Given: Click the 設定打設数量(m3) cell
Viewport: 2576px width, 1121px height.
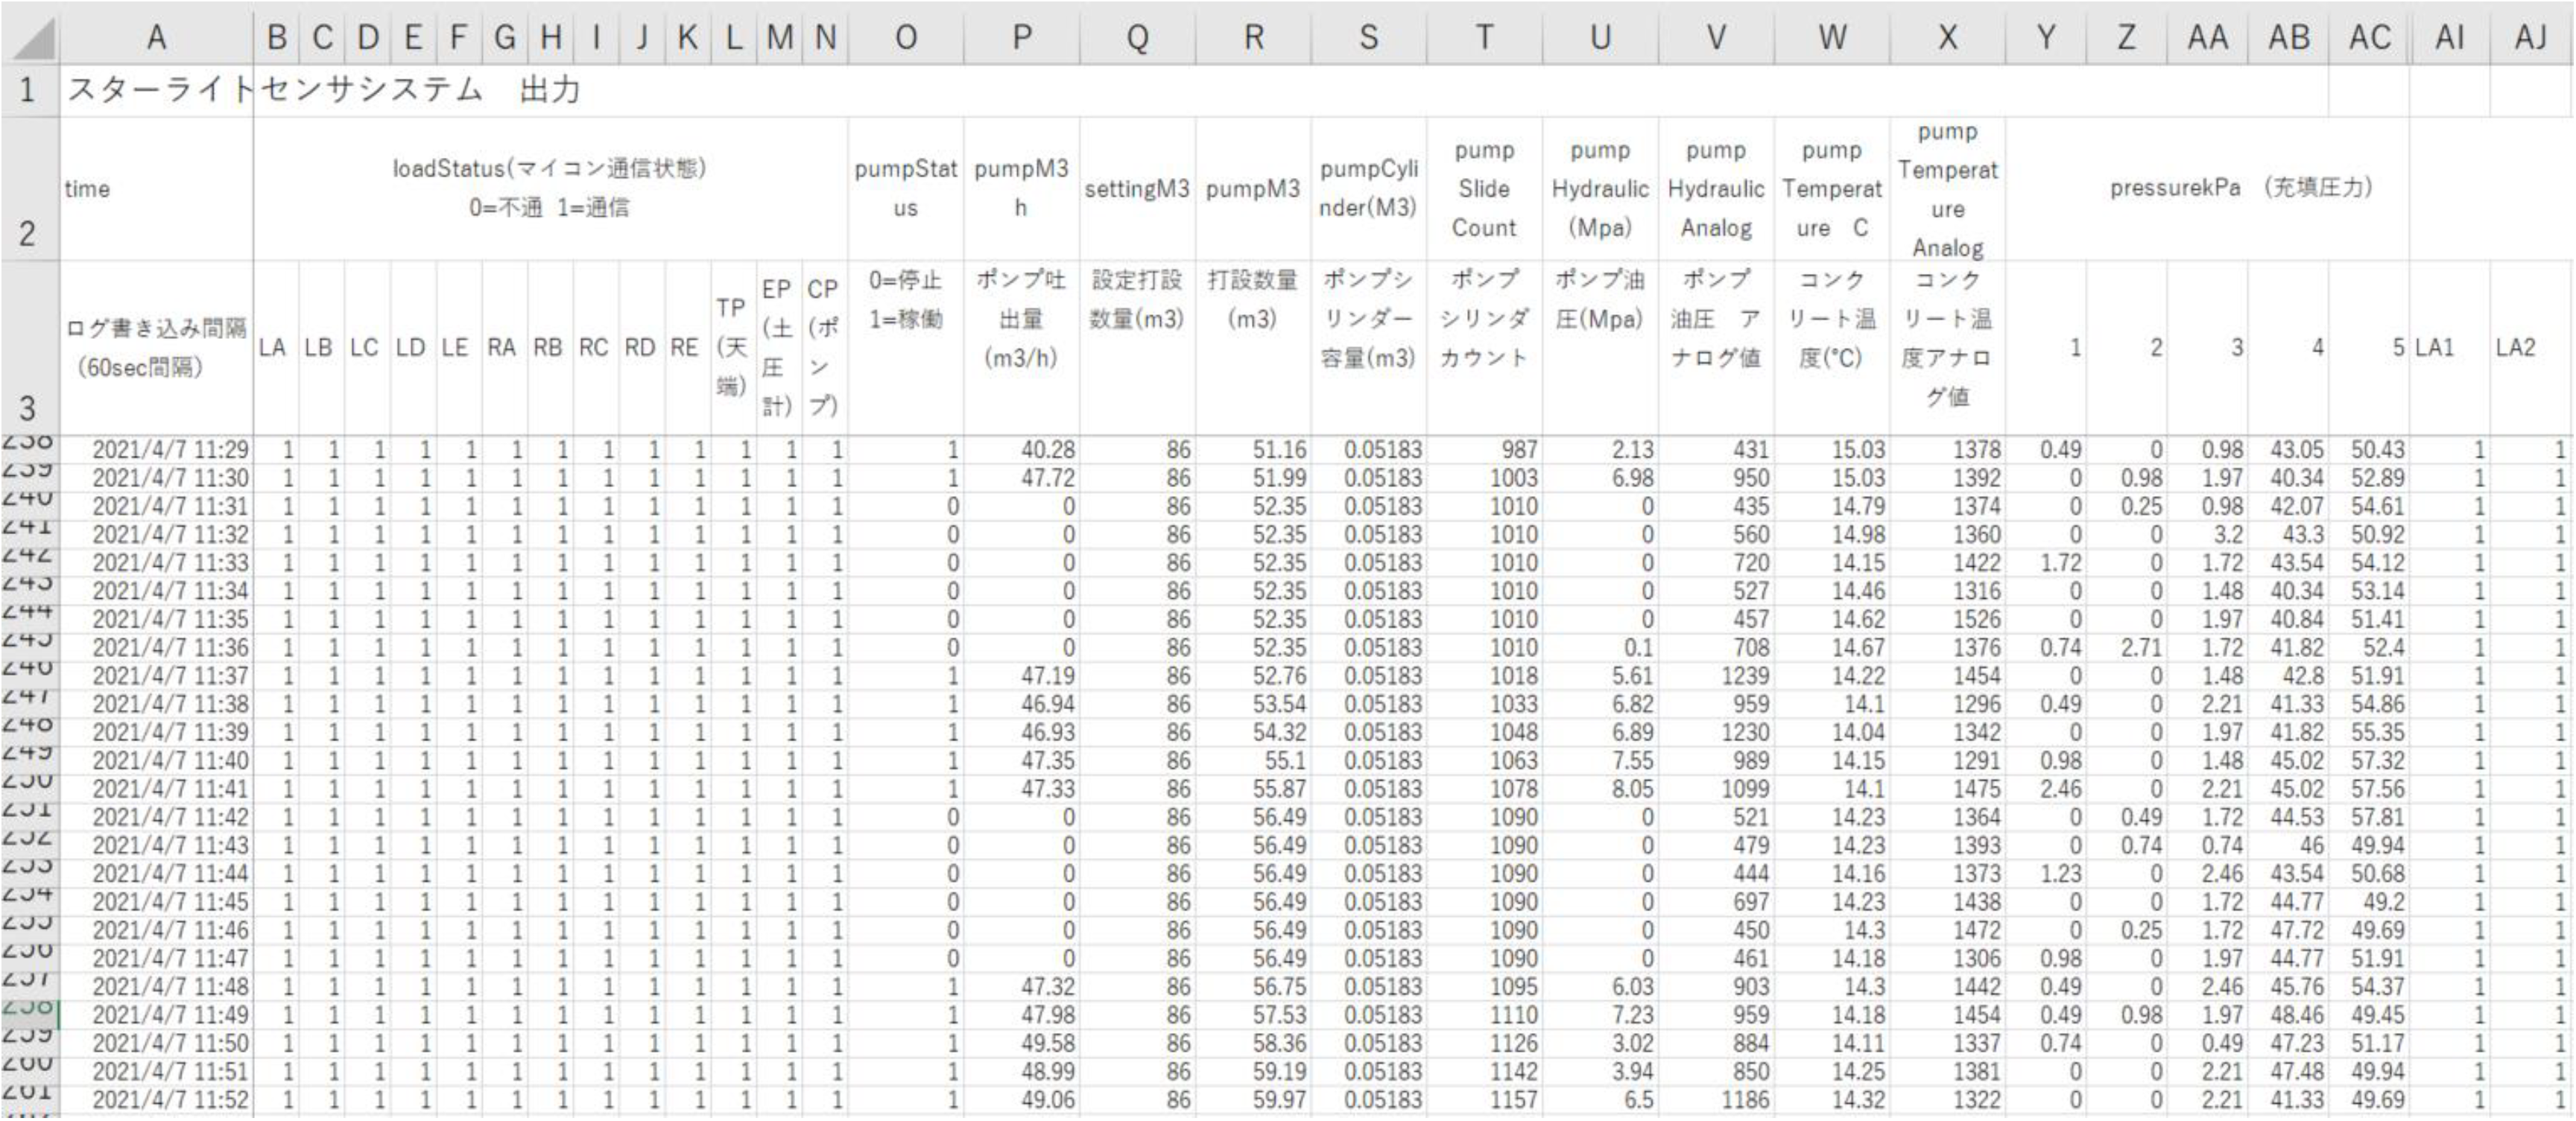Looking at the screenshot, I should point(1138,348).
